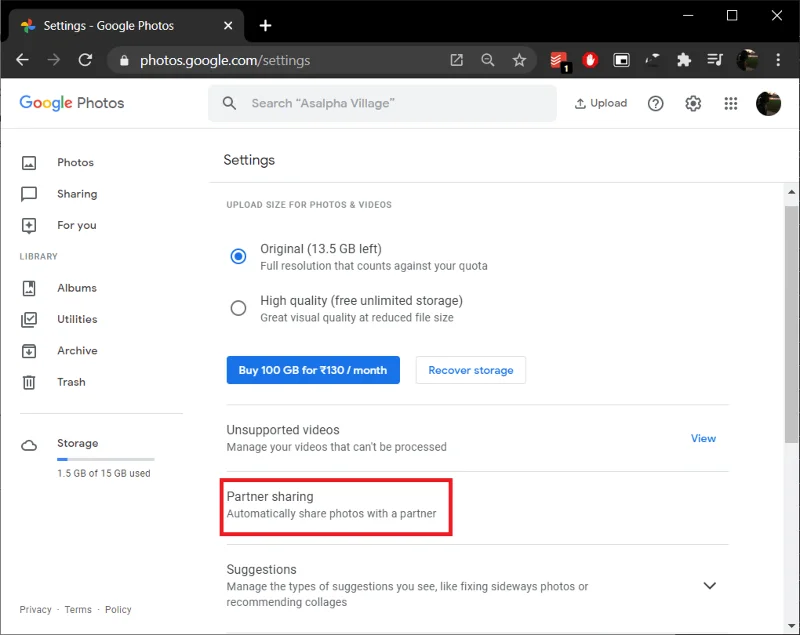Open Photos in the sidebar
The height and width of the screenshot is (635, 800).
[x=76, y=163]
